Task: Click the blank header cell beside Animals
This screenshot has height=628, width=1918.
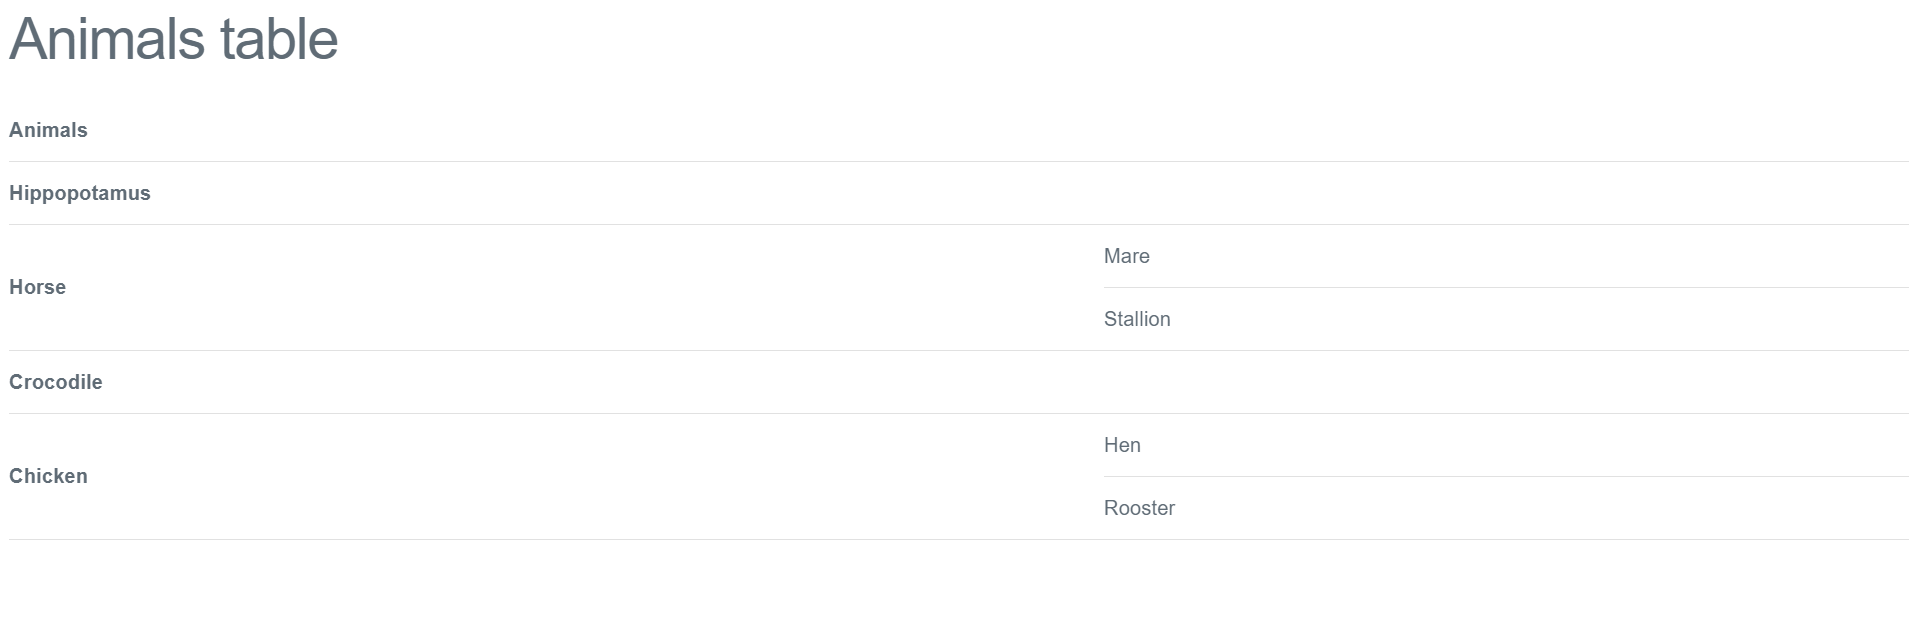Action: coord(1506,130)
